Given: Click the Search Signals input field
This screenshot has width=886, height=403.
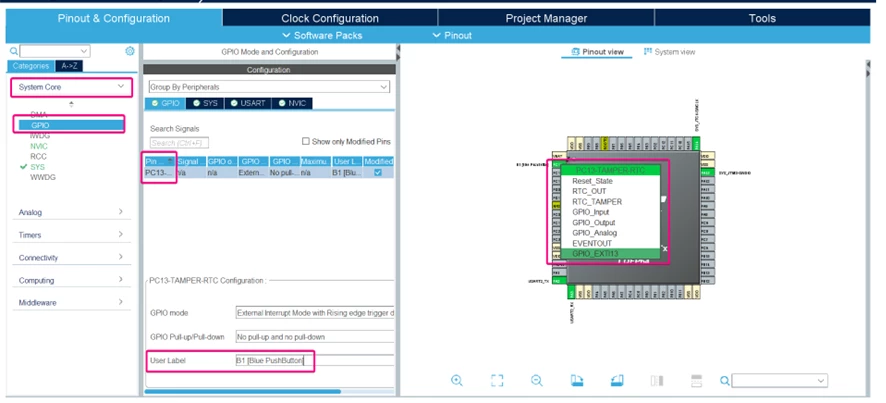Looking at the screenshot, I should click(x=180, y=143).
